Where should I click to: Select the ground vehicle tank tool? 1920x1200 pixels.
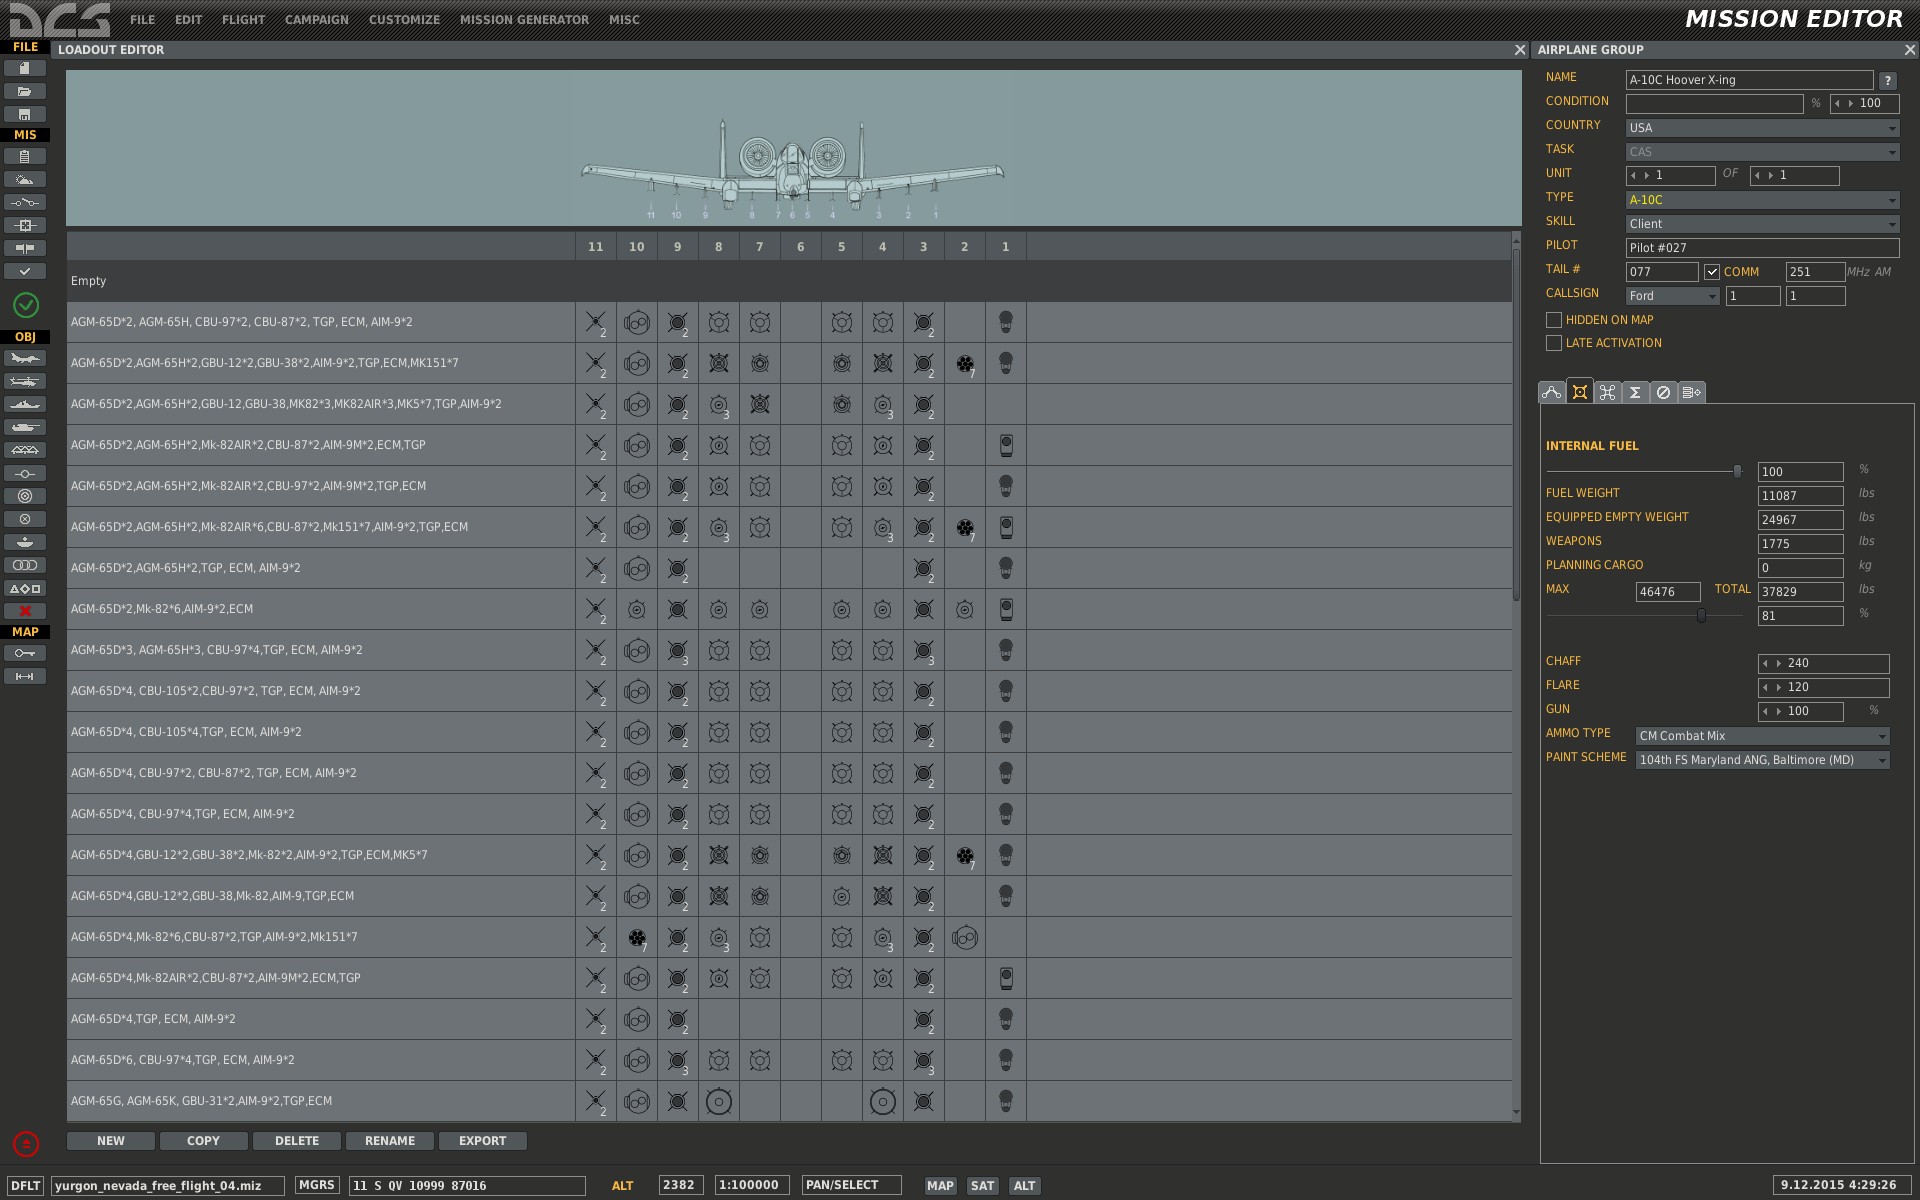click(25, 427)
